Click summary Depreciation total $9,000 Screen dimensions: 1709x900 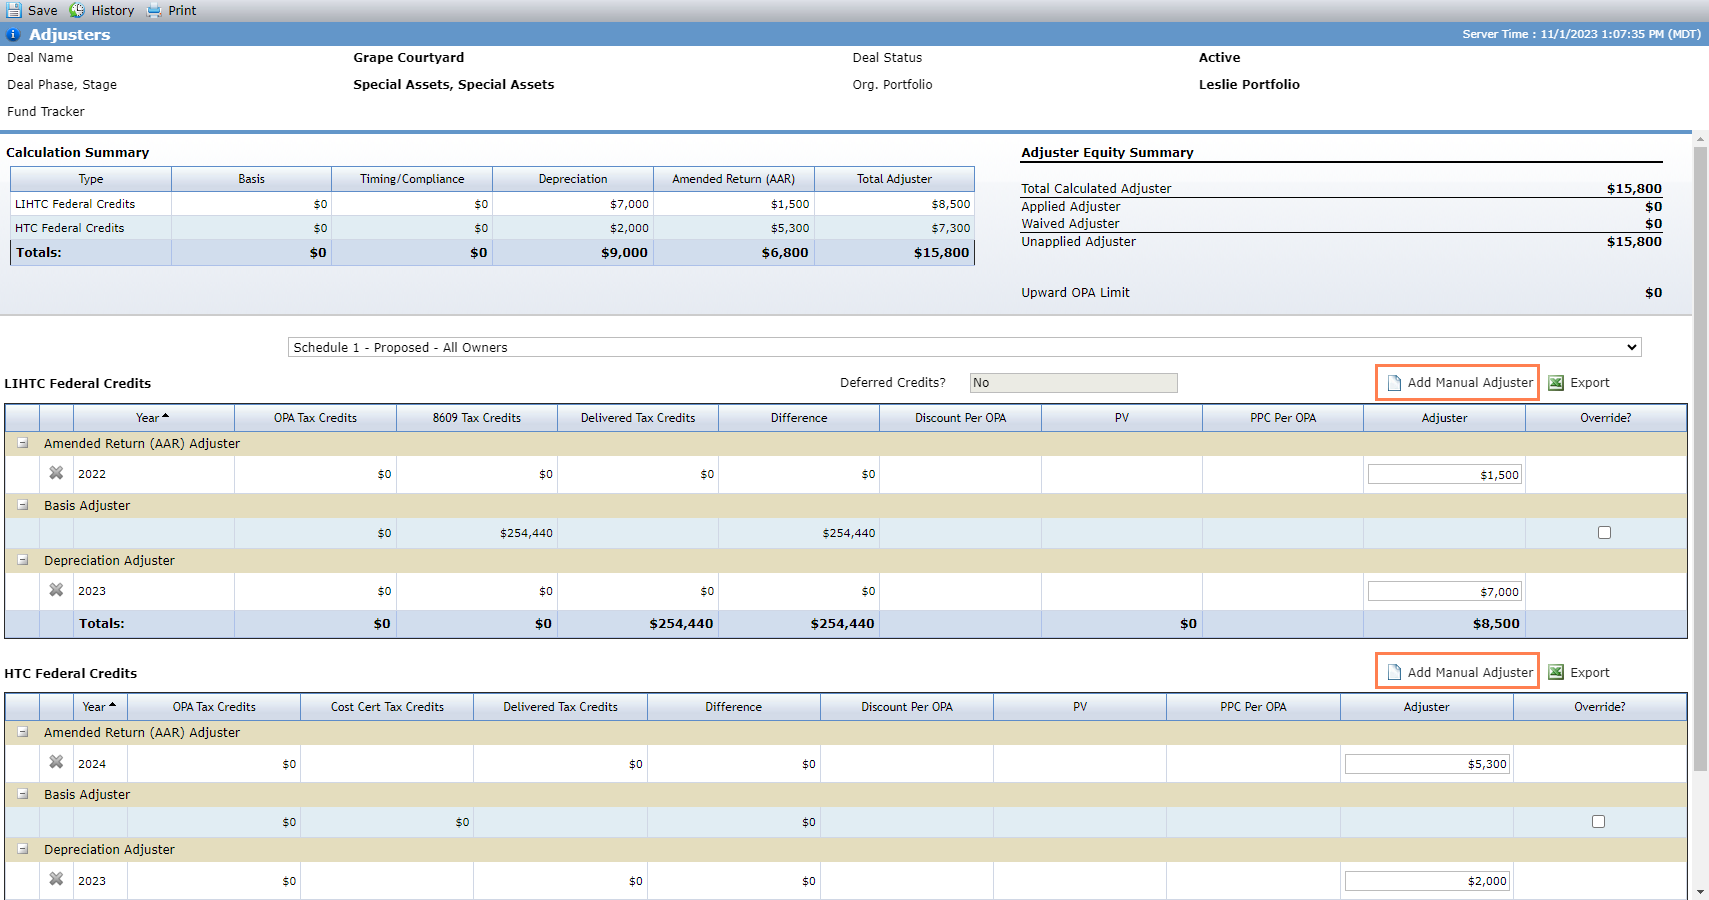pos(624,253)
